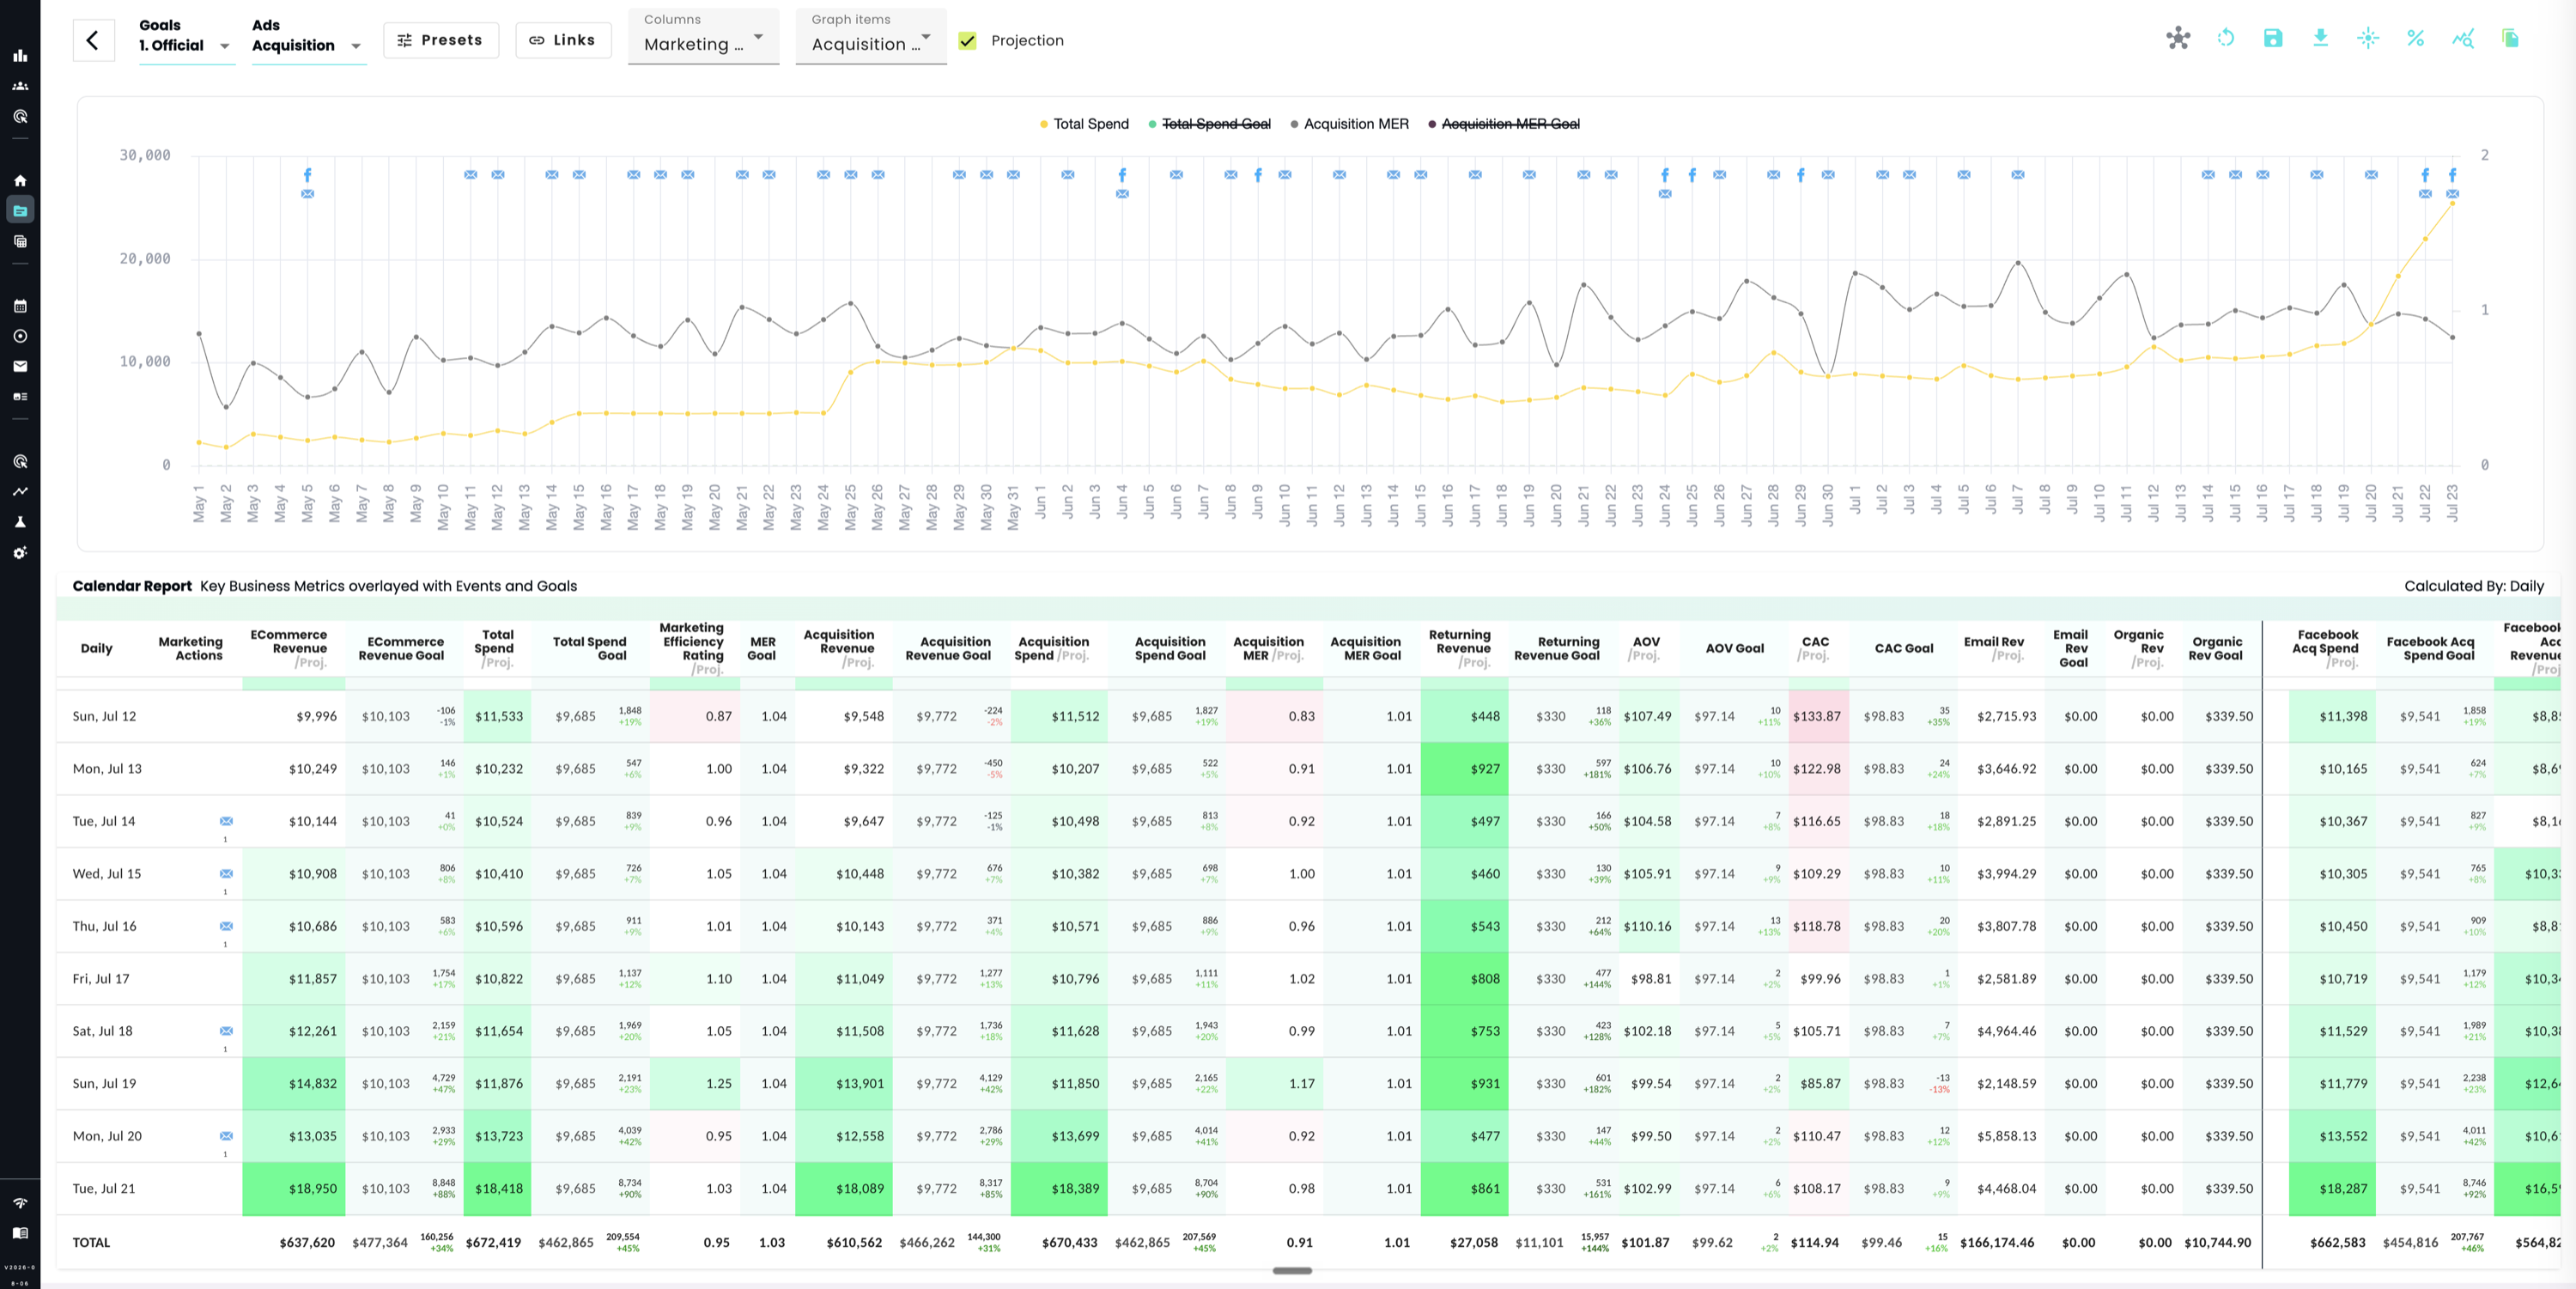Click the copy document toolbar icon
The image size is (2576, 1289).
click(x=2510, y=38)
